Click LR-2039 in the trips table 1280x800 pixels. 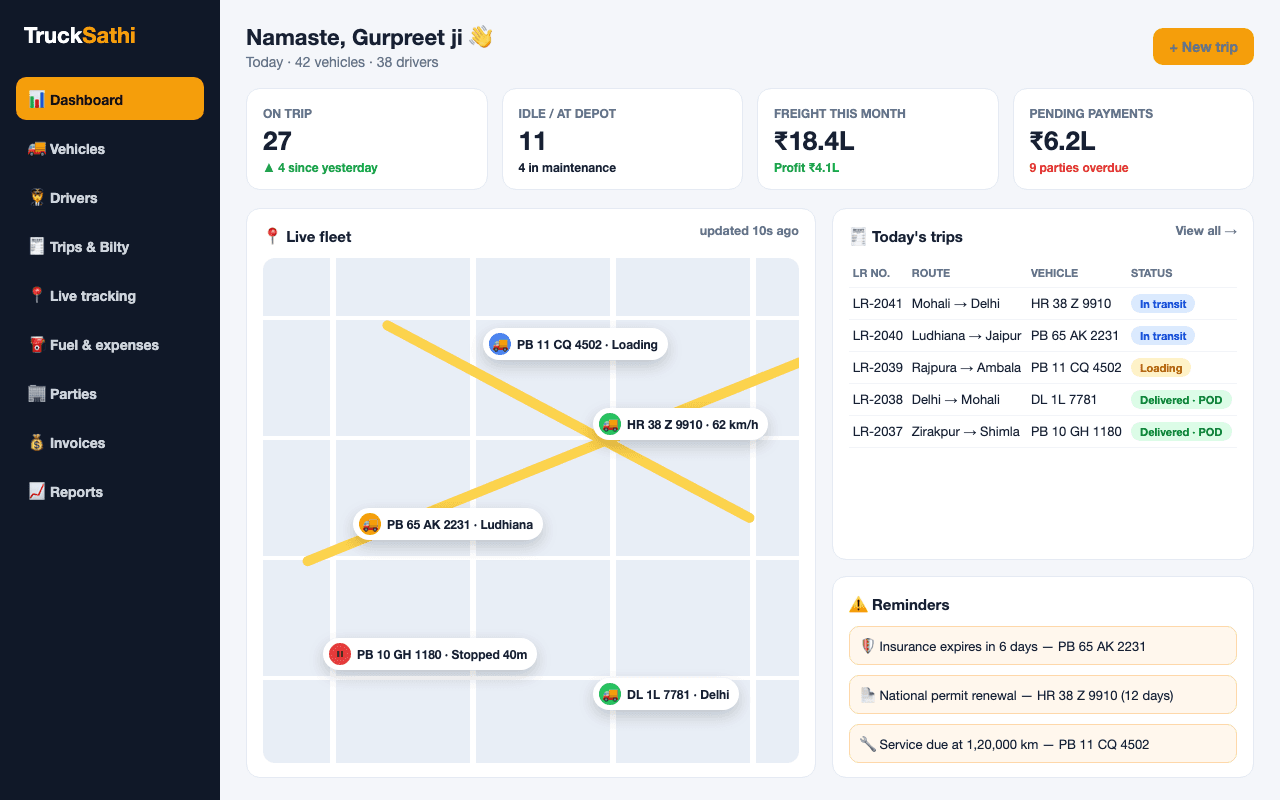coord(878,368)
